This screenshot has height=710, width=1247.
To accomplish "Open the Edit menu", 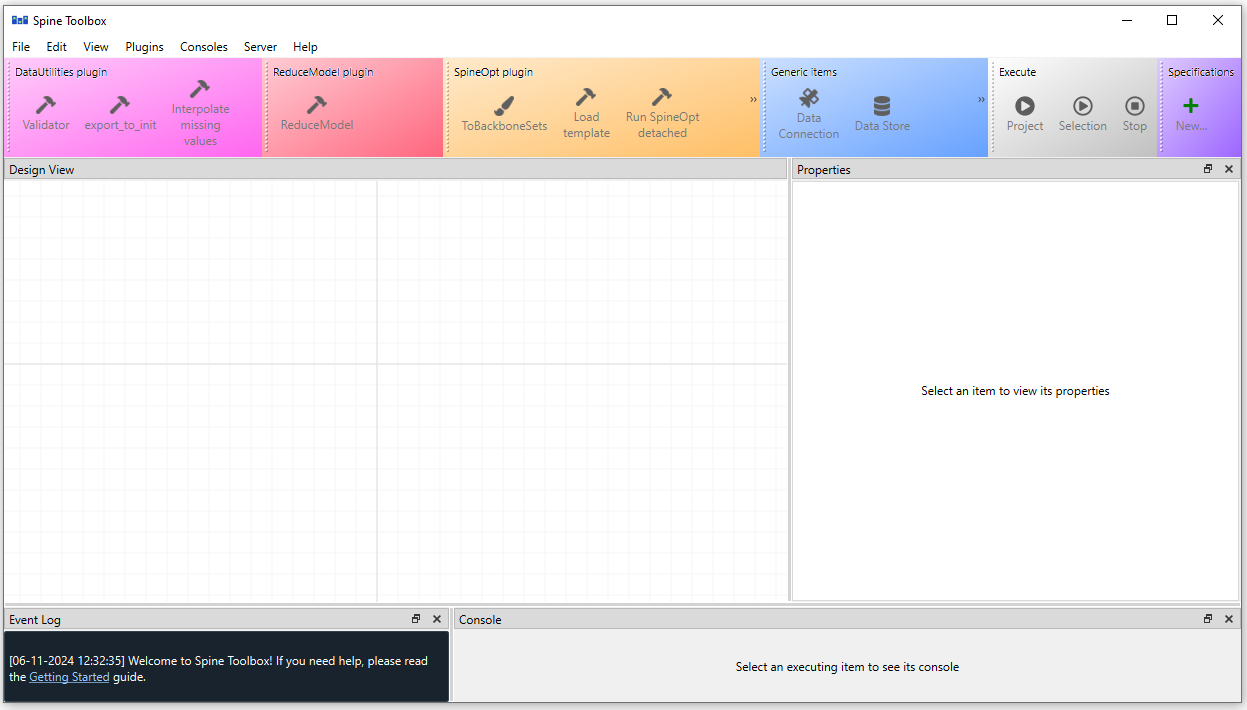I will [x=57, y=47].
